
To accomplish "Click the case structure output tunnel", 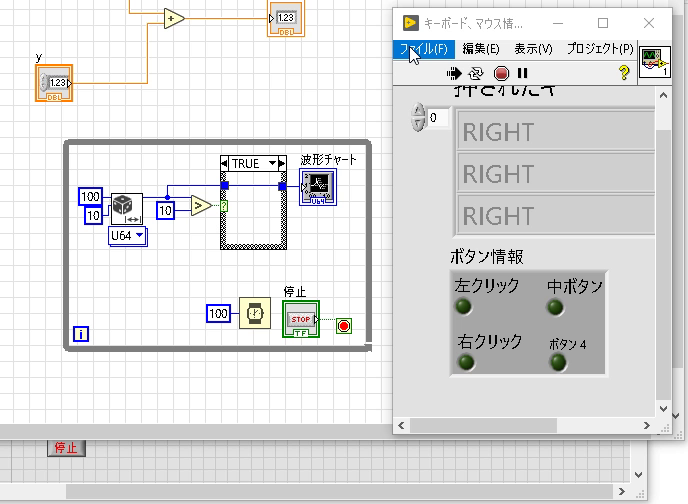I will point(283,186).
